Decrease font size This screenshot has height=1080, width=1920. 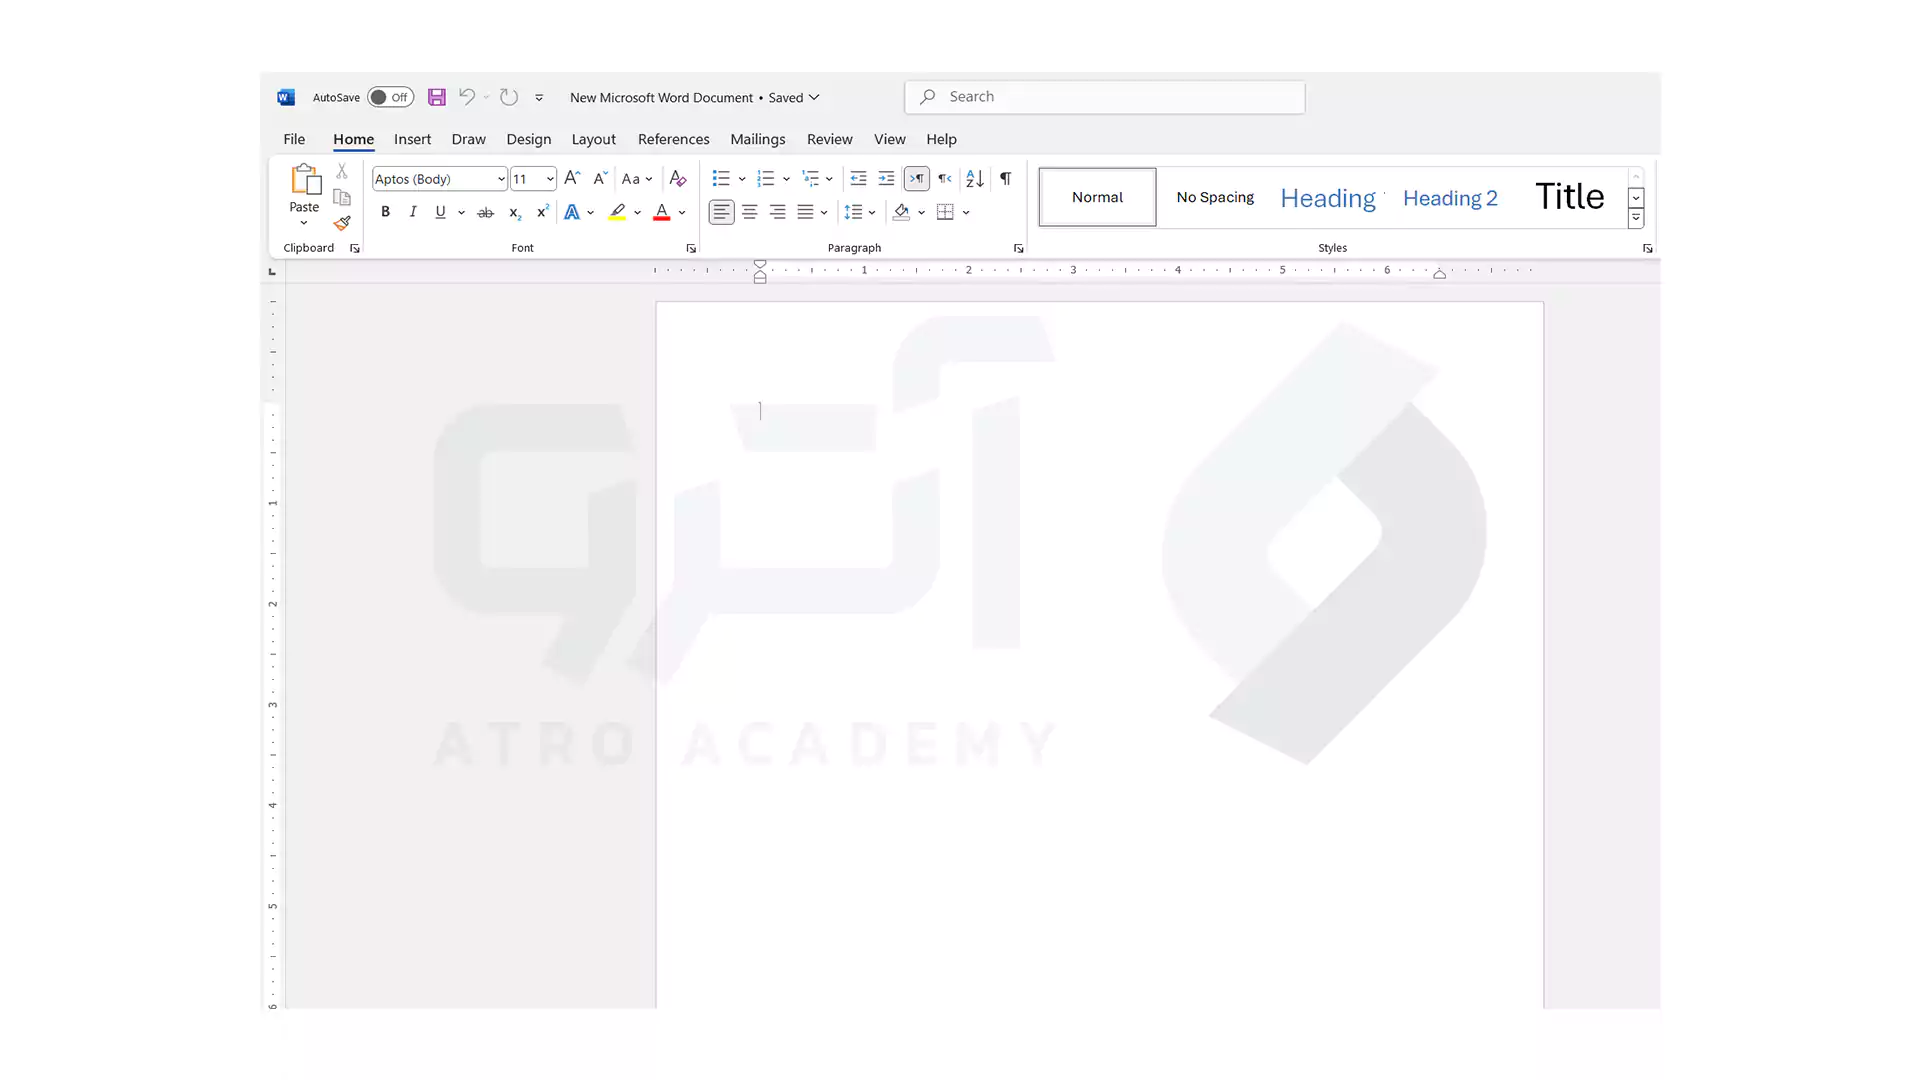tap(600, 178)
